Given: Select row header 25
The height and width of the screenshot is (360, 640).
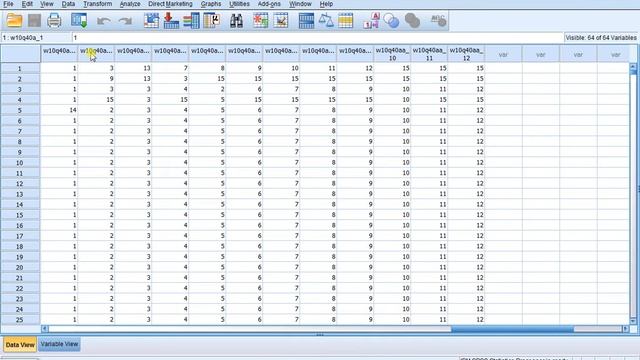Looking at the screenshot, I should pyautogui.click(x=20, y=320).
